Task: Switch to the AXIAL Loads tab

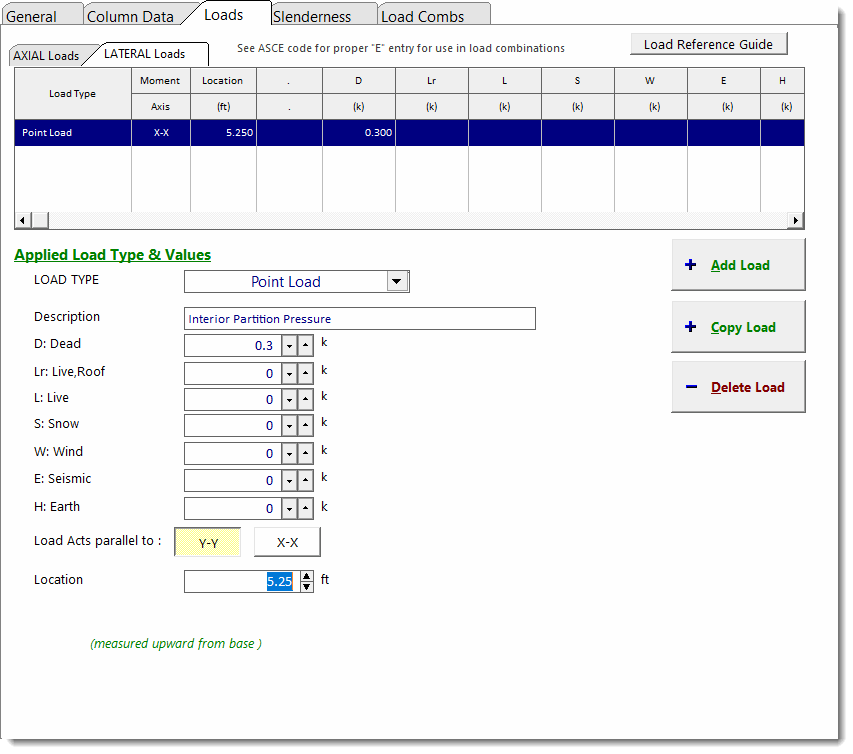Action: pyautogui.click(x=46, y=56)
